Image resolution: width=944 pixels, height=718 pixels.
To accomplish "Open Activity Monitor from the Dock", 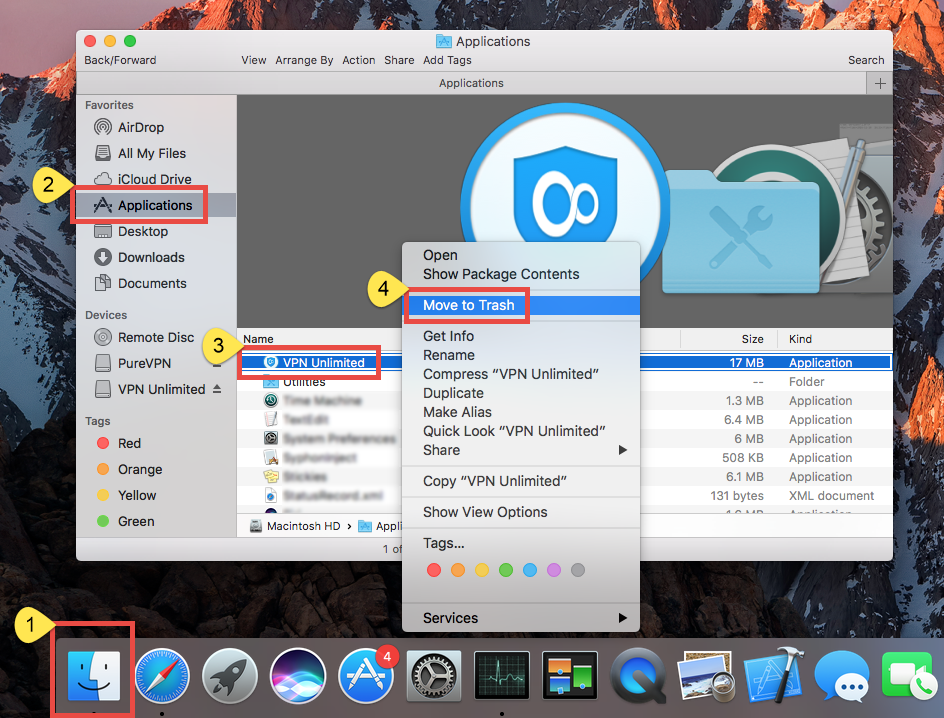I will 501,678.
